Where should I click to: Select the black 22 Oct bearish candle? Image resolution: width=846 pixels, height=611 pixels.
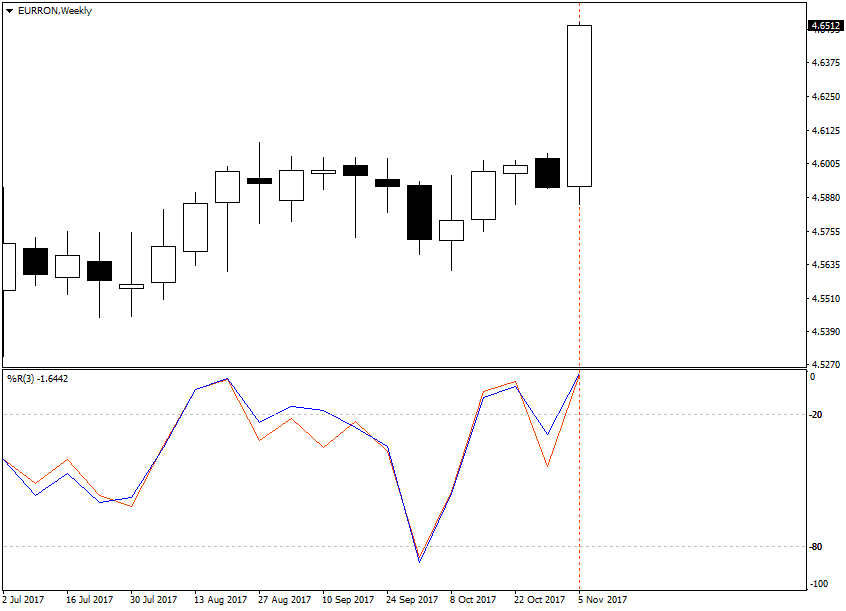(x=547, y=173)
